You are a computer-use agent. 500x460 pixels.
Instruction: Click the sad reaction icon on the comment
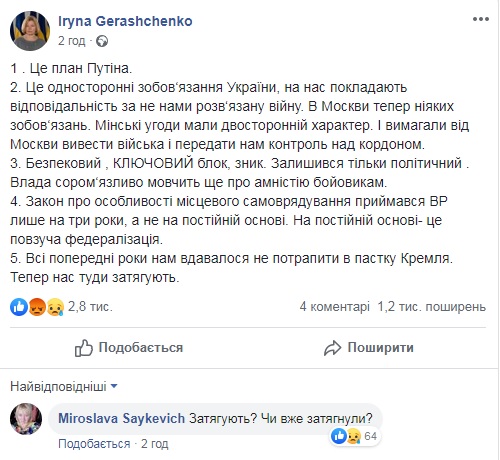(354, 436)
